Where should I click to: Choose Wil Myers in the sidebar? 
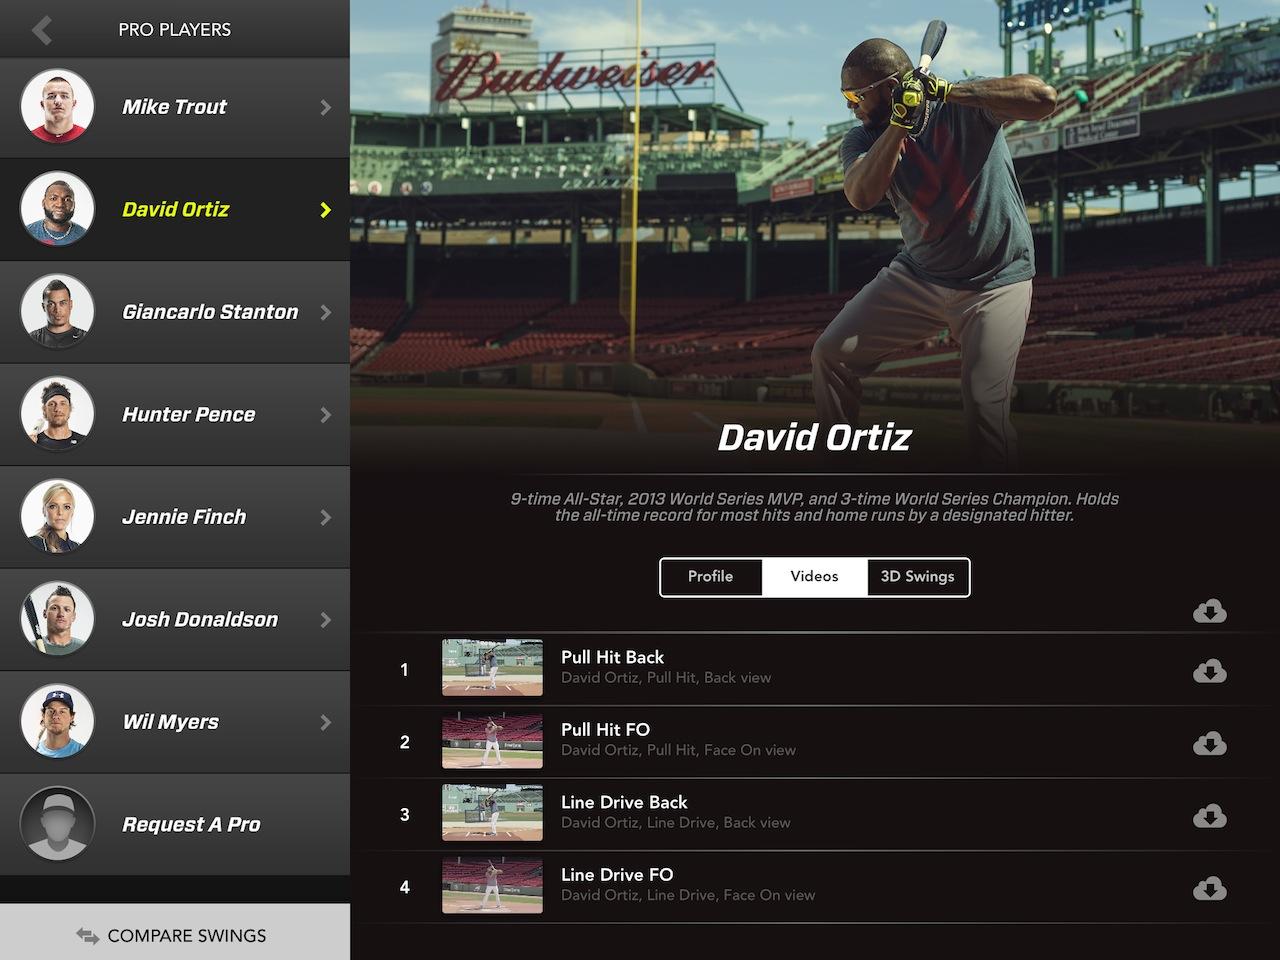(171, 722)
